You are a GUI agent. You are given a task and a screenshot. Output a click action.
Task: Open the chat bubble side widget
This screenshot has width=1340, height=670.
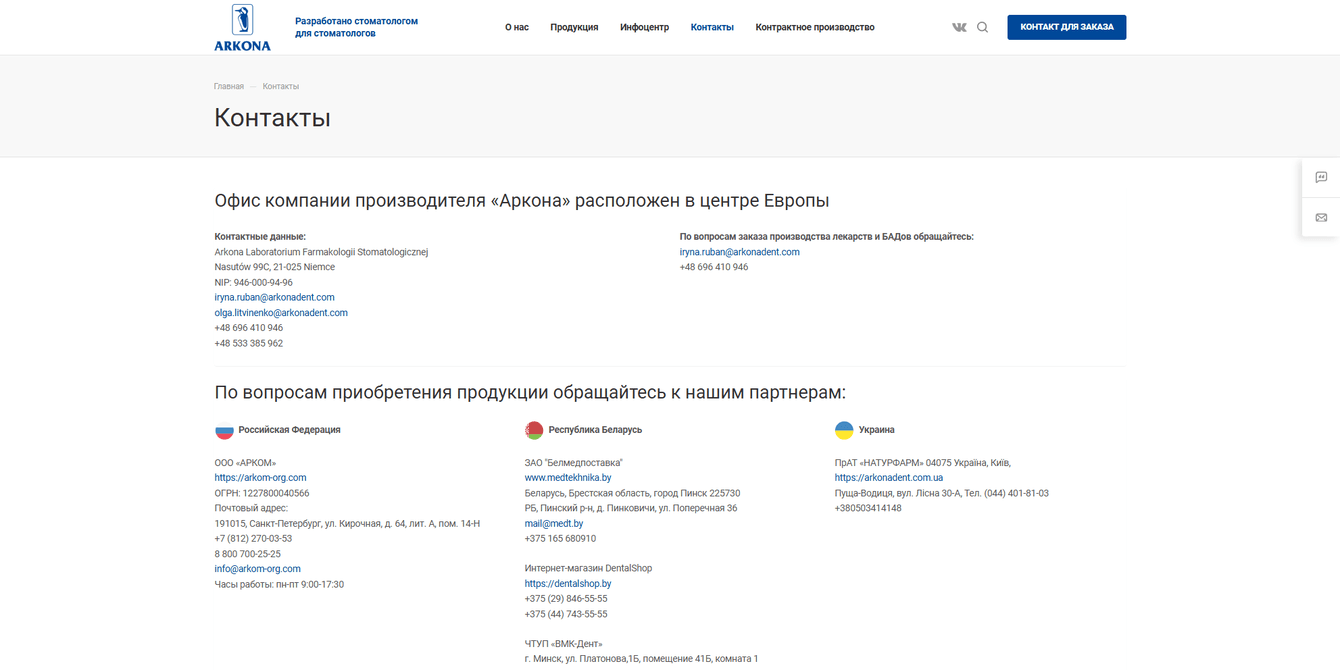[x=1321, y=177]
